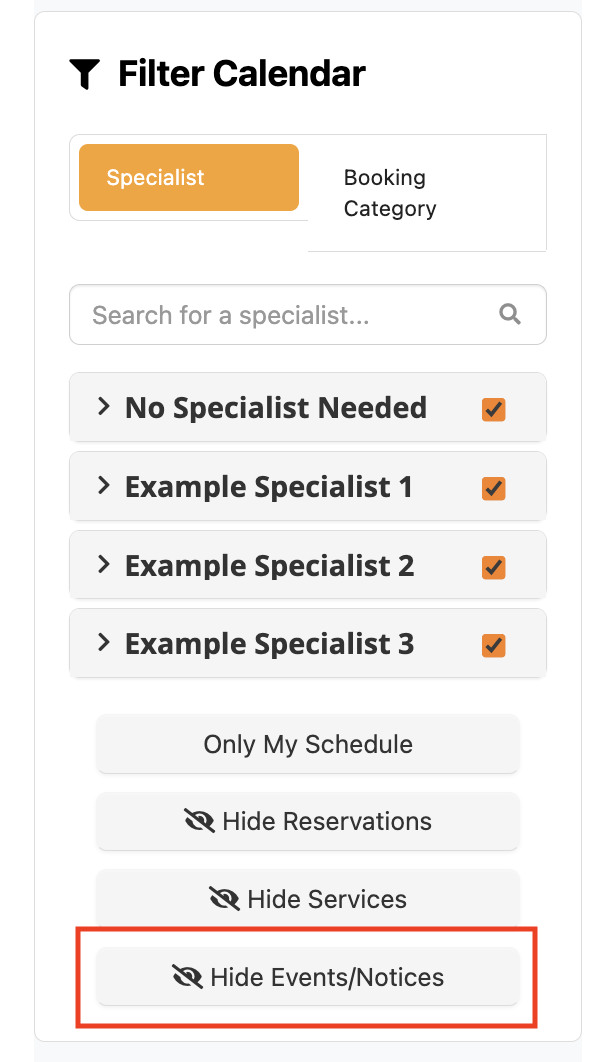Screen dimensions: 614x1062
Task: Select the Specialist tab
Action: tap(188, 177)
